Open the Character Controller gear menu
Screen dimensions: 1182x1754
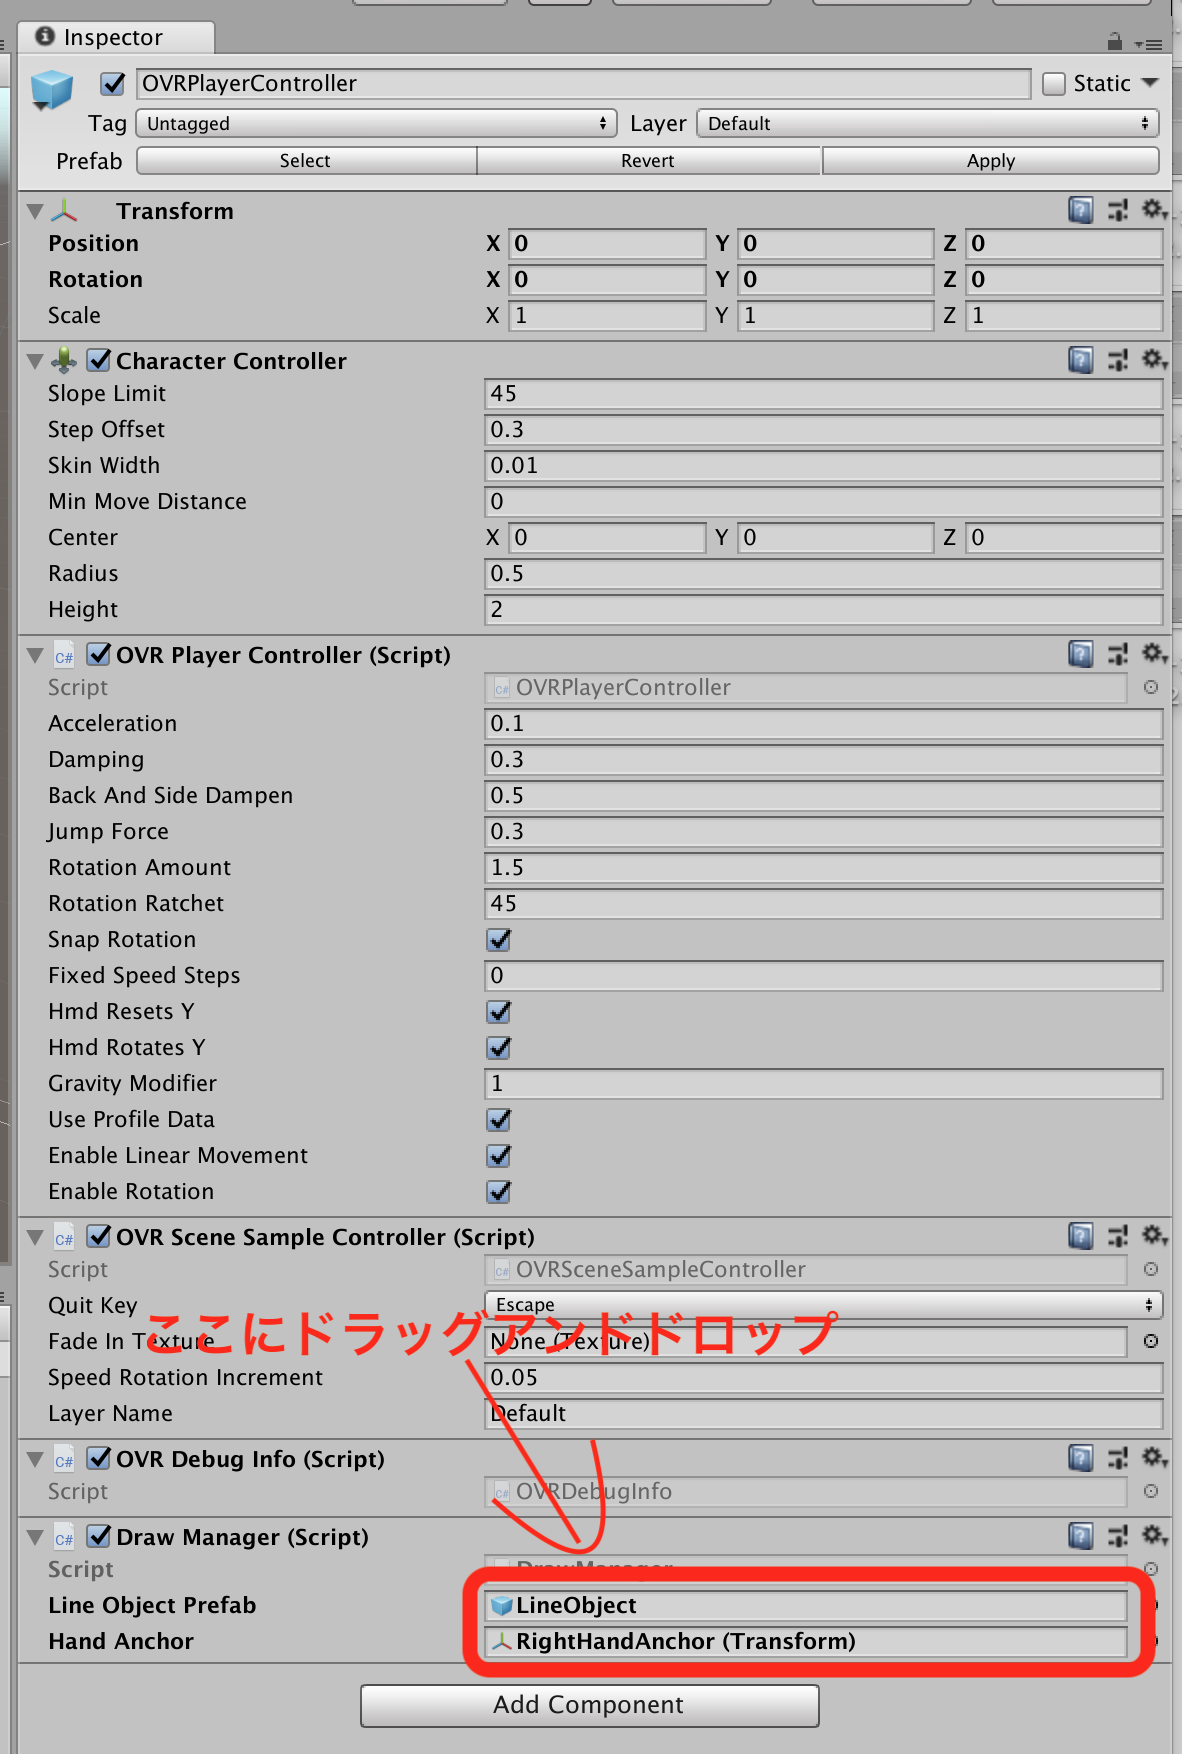1154,359
